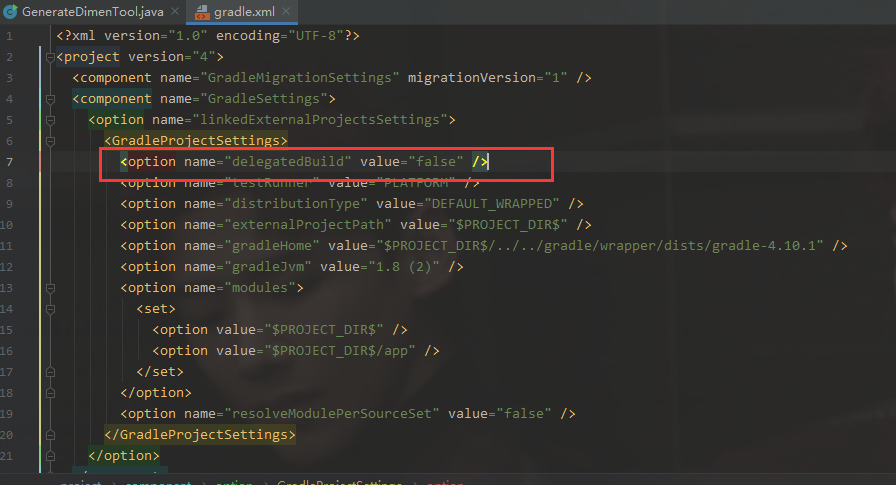Collapse linkedExternalProjectsSettings fold on line 5

(50, 120)
